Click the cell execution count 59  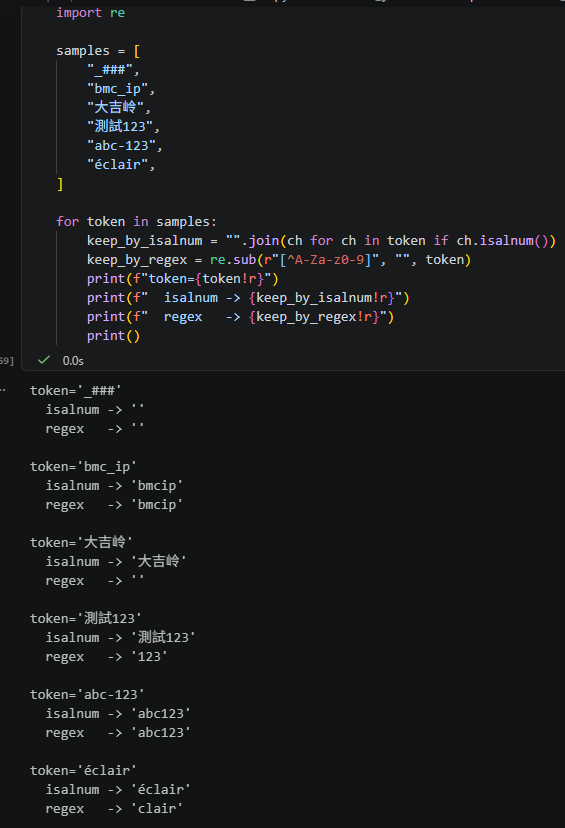pyautogui.click(x=6, y=361)
